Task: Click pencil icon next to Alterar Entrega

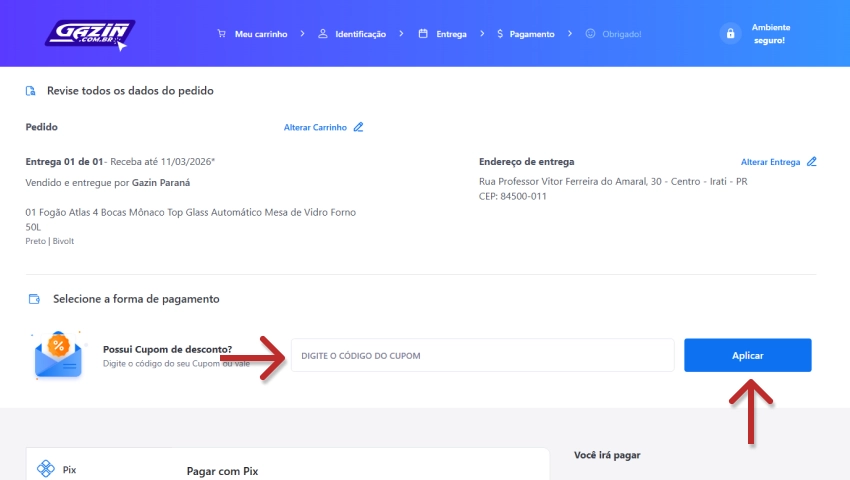Action: (x=812, y=162)
